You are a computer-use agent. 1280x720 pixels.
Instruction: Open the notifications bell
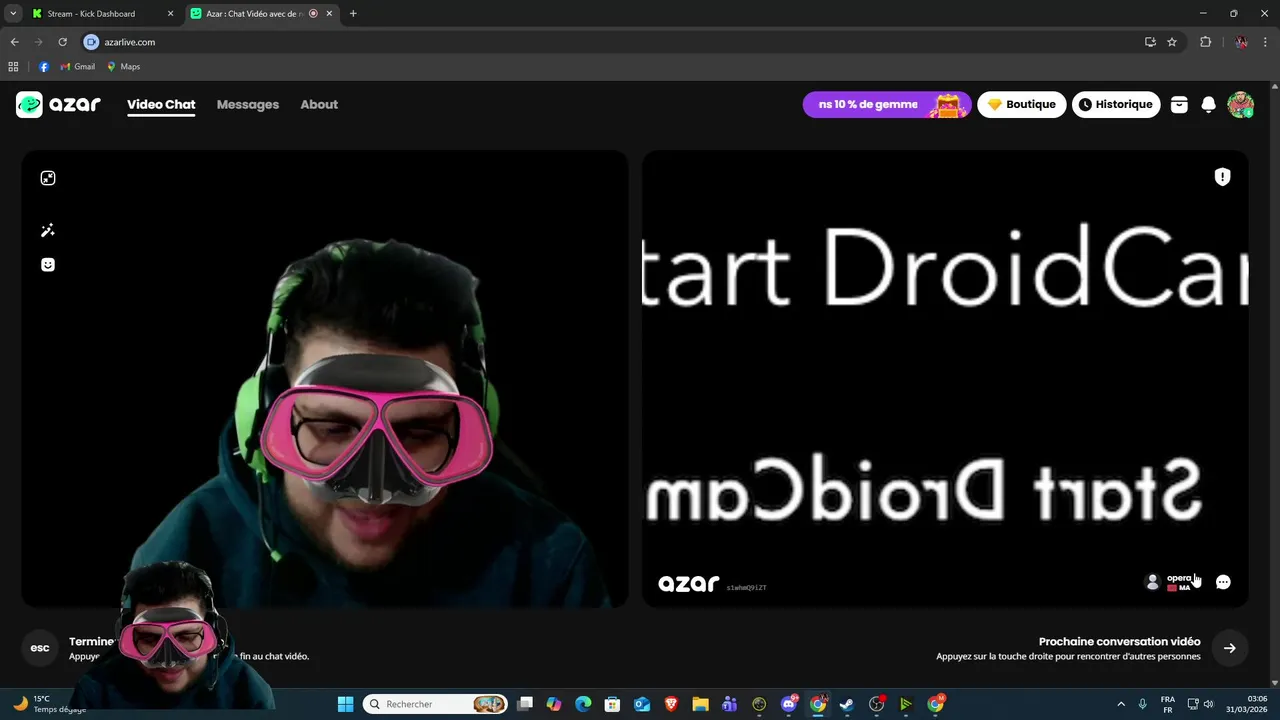click(x=1208, y=104)
